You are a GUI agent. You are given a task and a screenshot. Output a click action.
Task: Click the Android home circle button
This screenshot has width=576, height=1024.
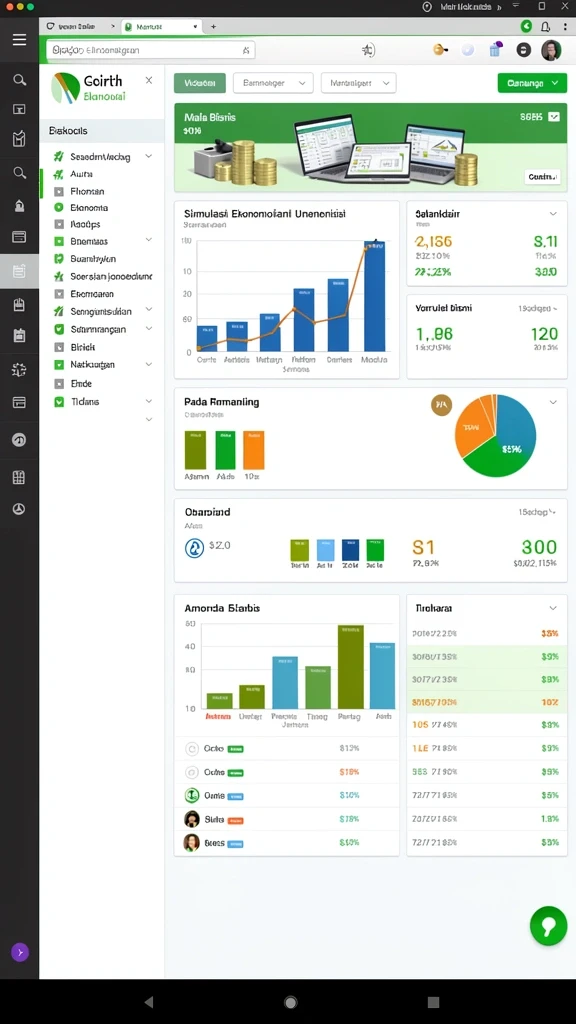point(291,1002)
